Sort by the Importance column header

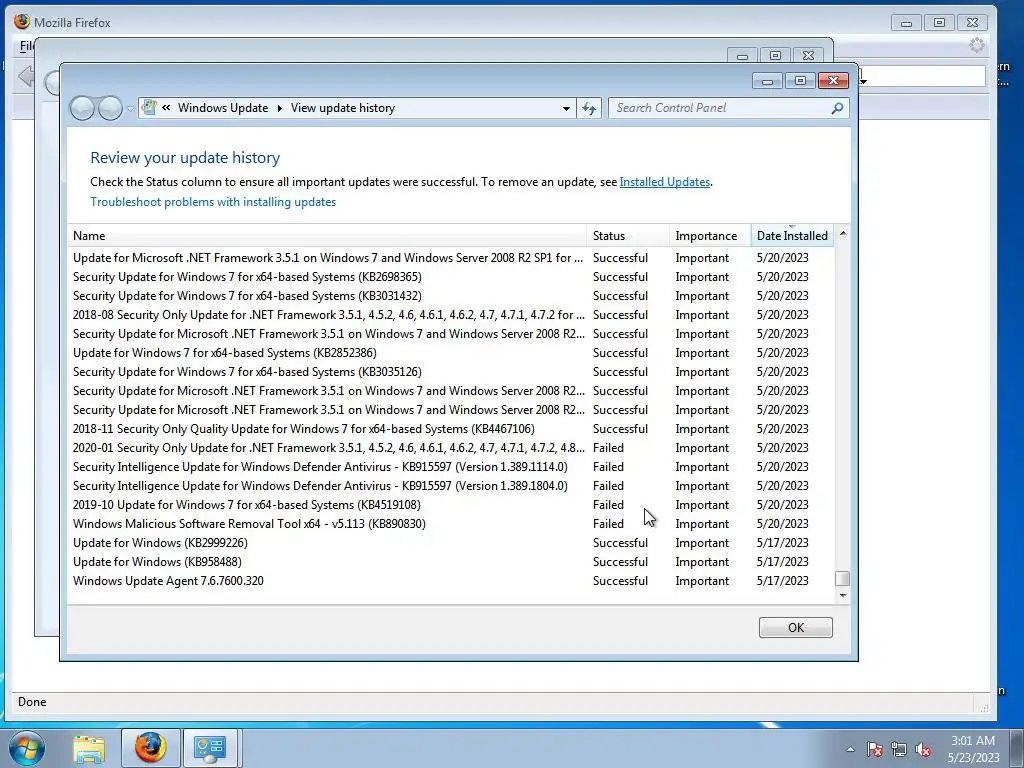coord(710,236)
